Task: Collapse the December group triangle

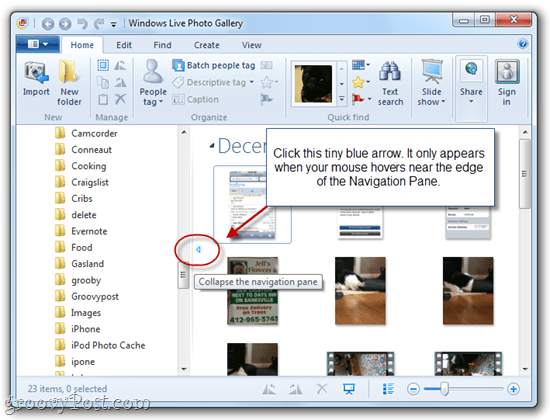Action: point(212,145)
